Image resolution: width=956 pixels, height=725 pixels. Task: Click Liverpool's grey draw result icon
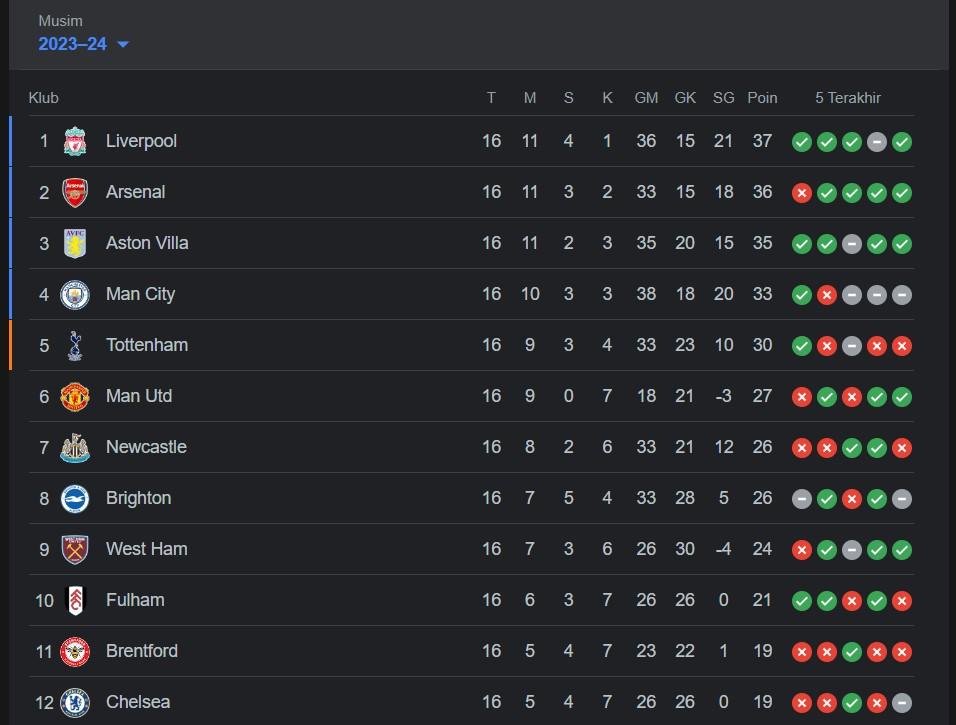coord(877,142)
